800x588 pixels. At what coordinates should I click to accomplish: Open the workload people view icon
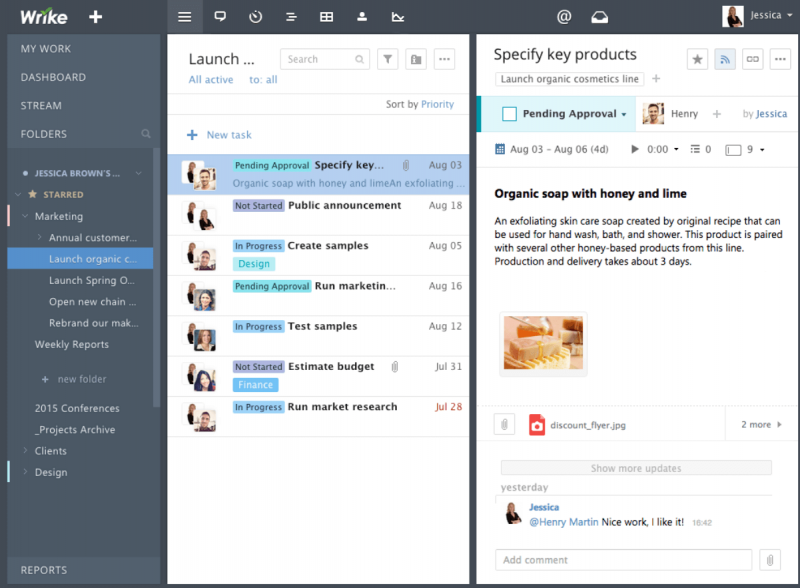(361, 16)
